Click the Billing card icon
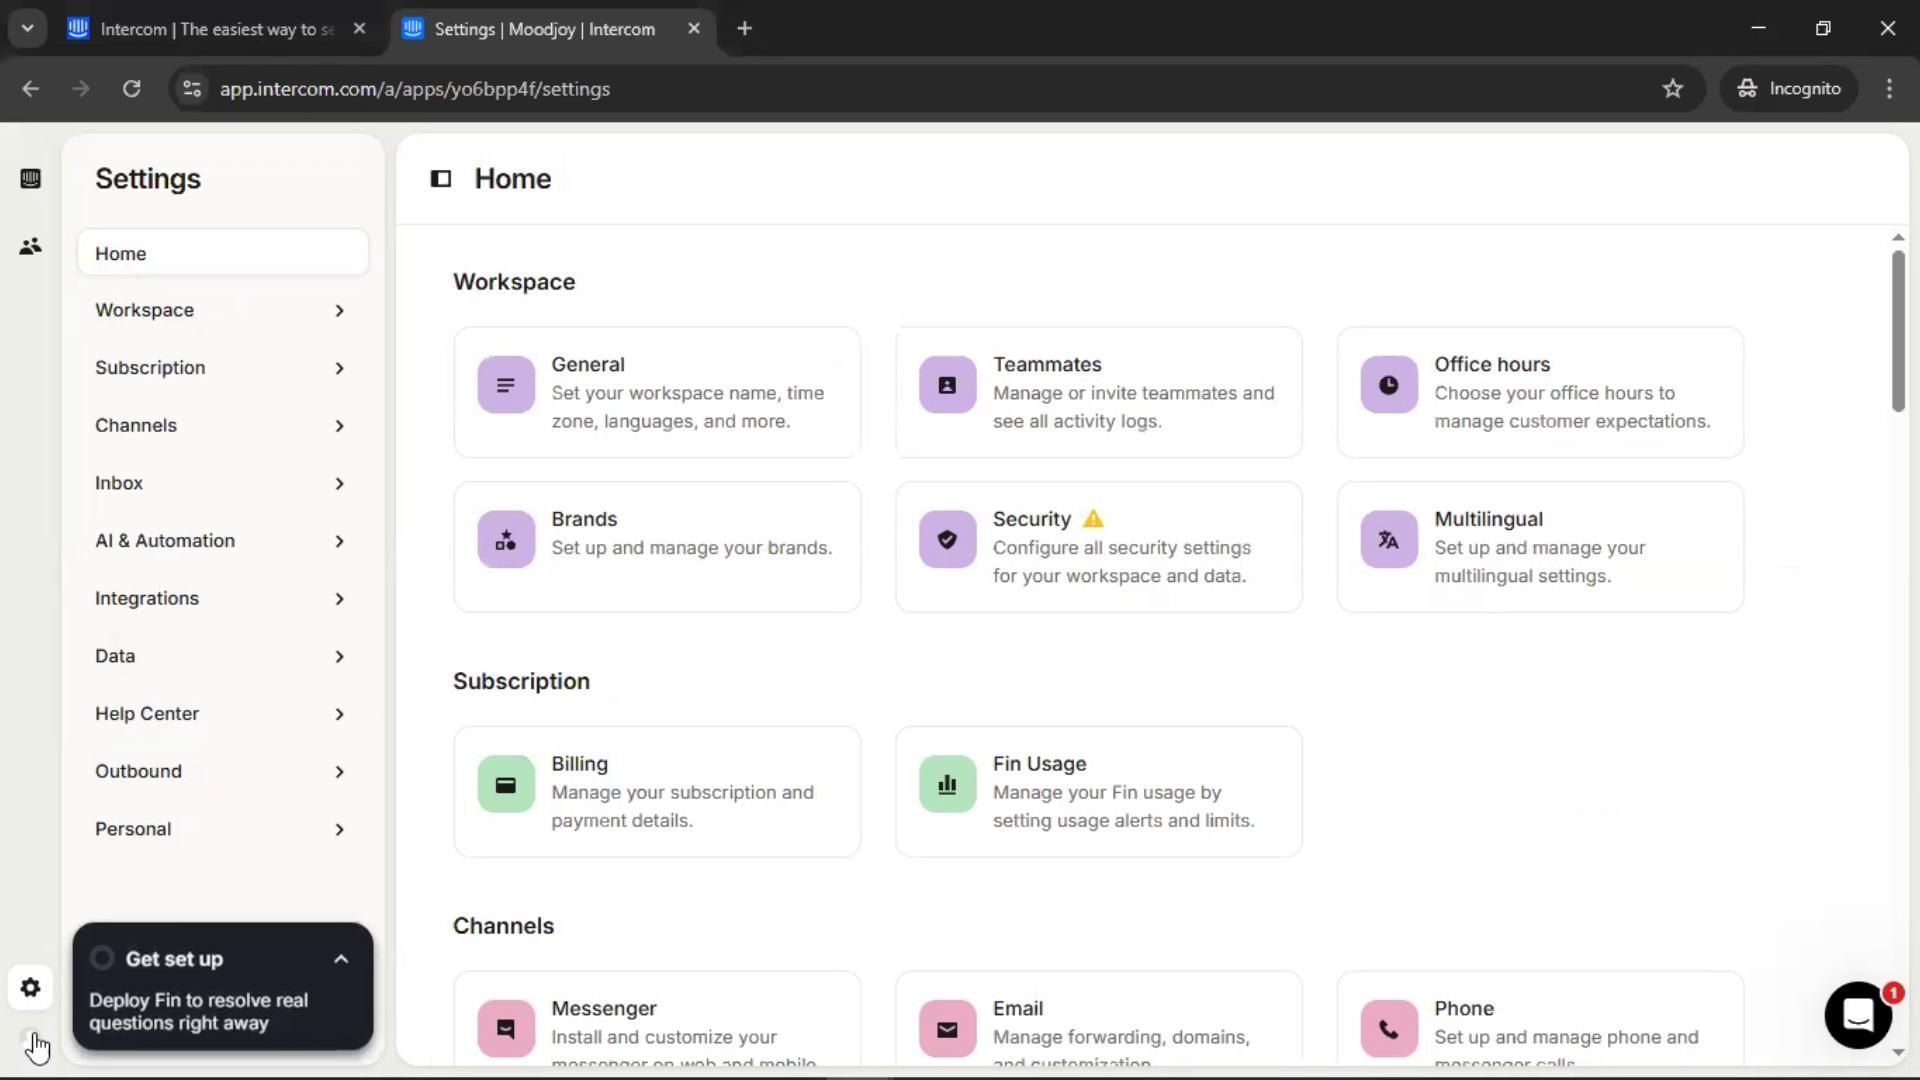The image size is (1920, 1080). 506,785
